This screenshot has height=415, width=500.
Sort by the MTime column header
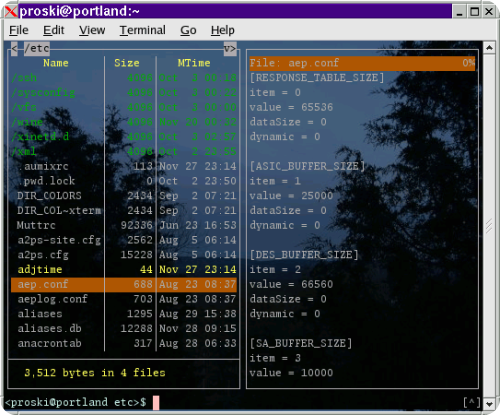pyautogui.click(x=194, y=63)
